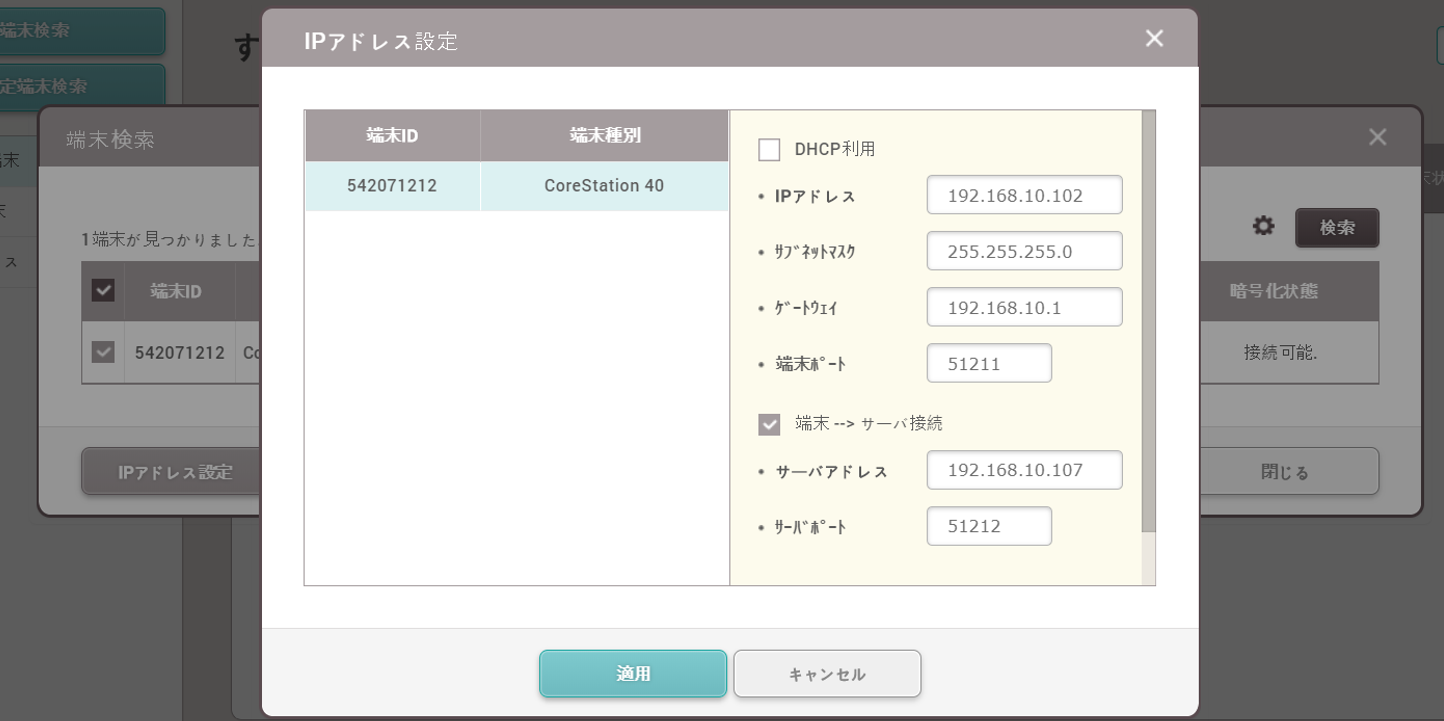The height and width of the screenshot is (721, 1444).
Task: Click the サーバアドレス input field
Action: pyautogui.click(x=1024, y=470)
